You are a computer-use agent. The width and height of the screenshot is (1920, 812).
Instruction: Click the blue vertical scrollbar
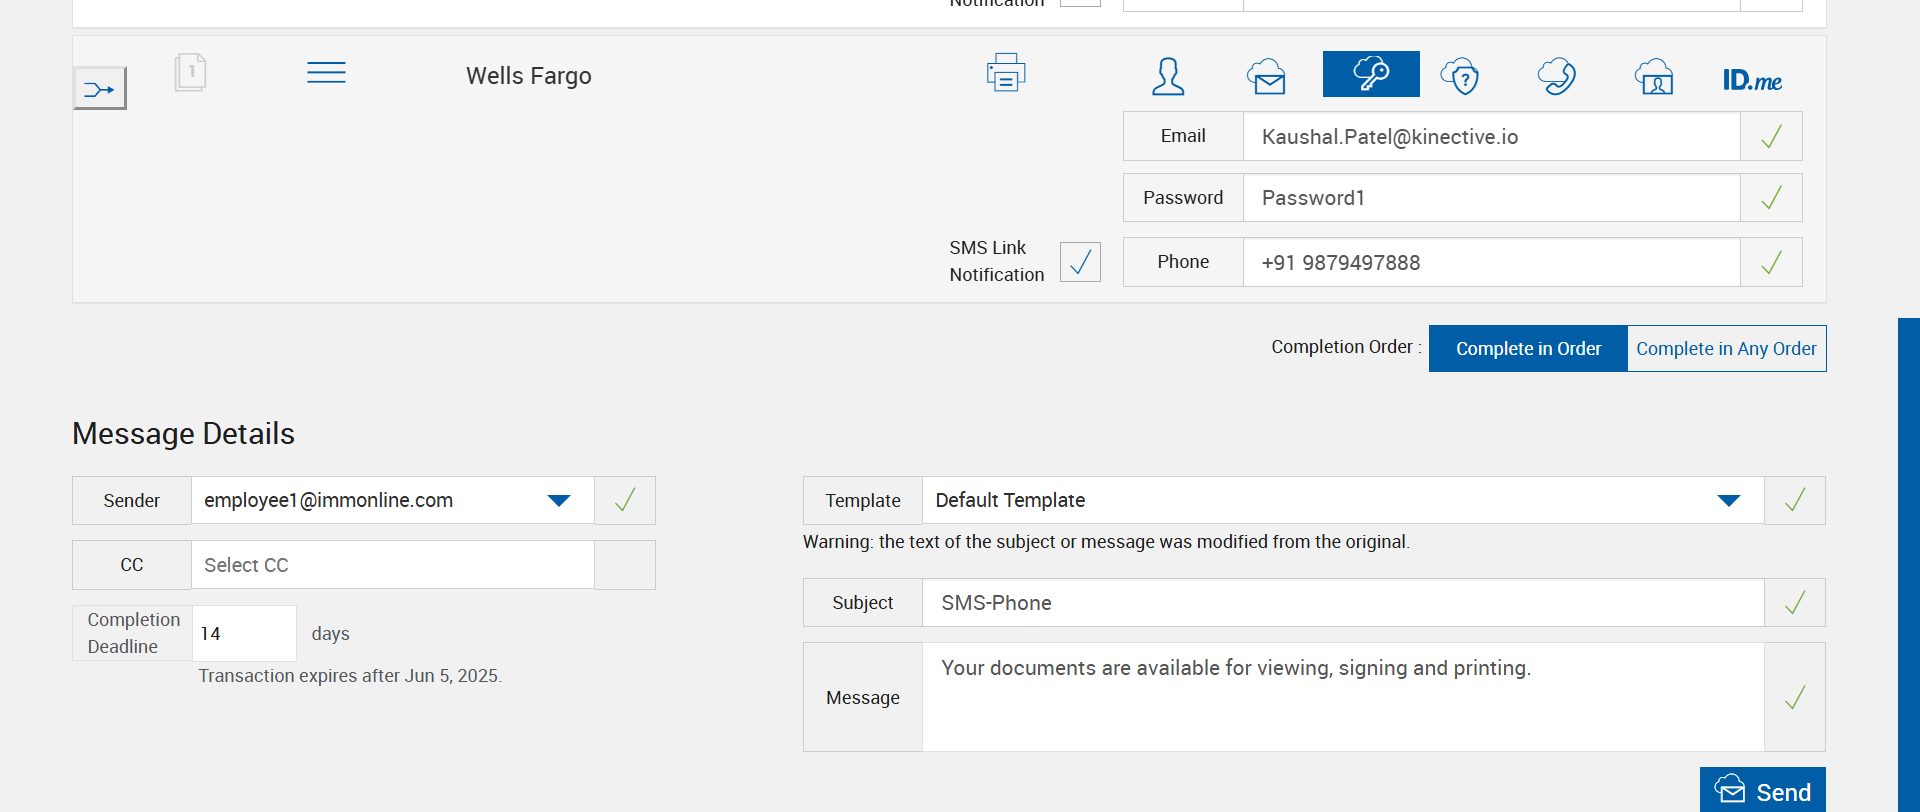point(1908,560)
